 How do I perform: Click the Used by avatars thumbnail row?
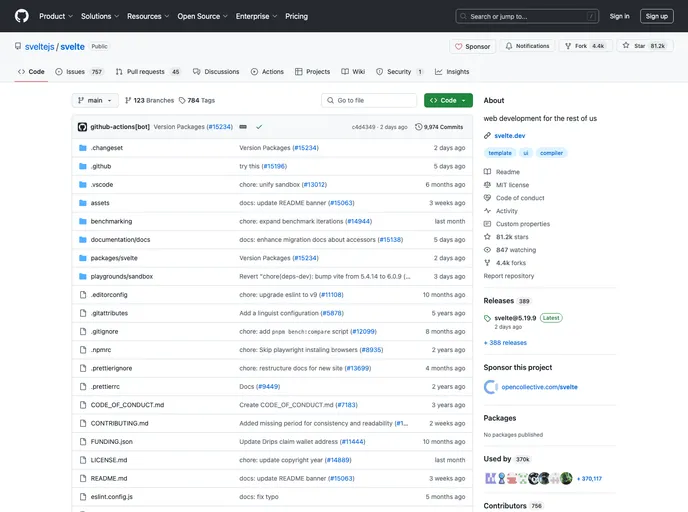coord(529,478)
